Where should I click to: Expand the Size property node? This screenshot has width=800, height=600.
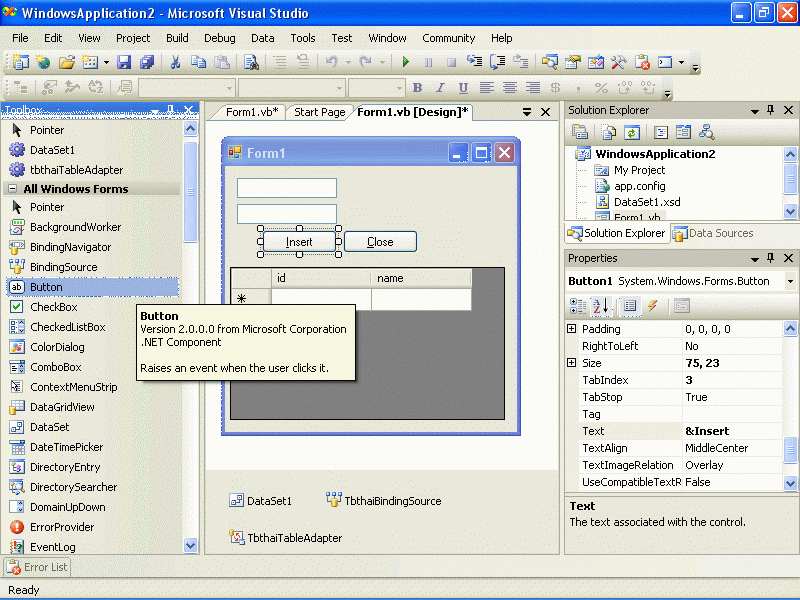click(572, 364)
